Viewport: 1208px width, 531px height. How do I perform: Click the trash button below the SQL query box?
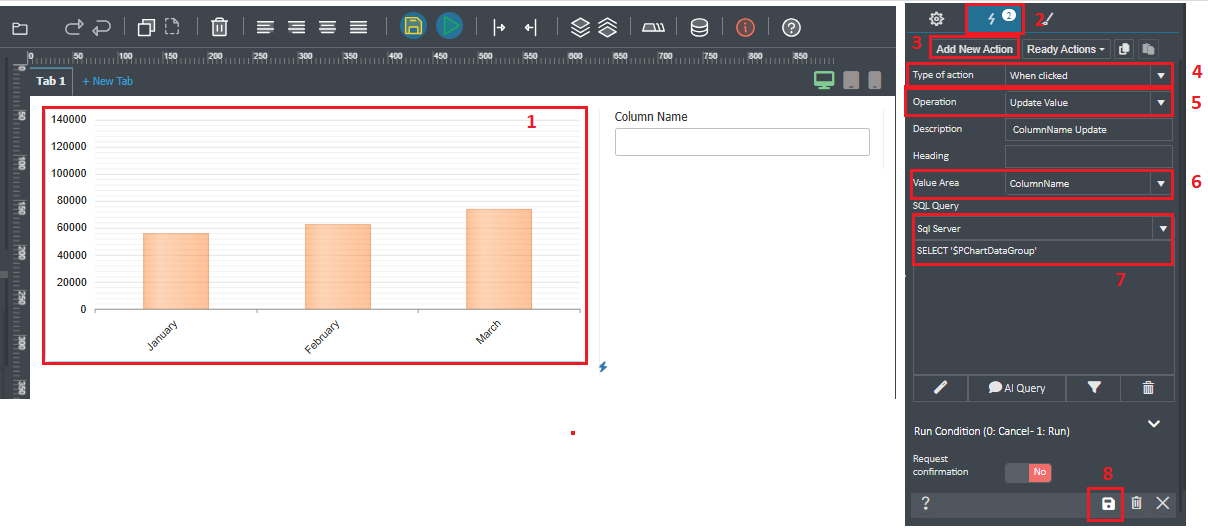(x=1148, y=388)
